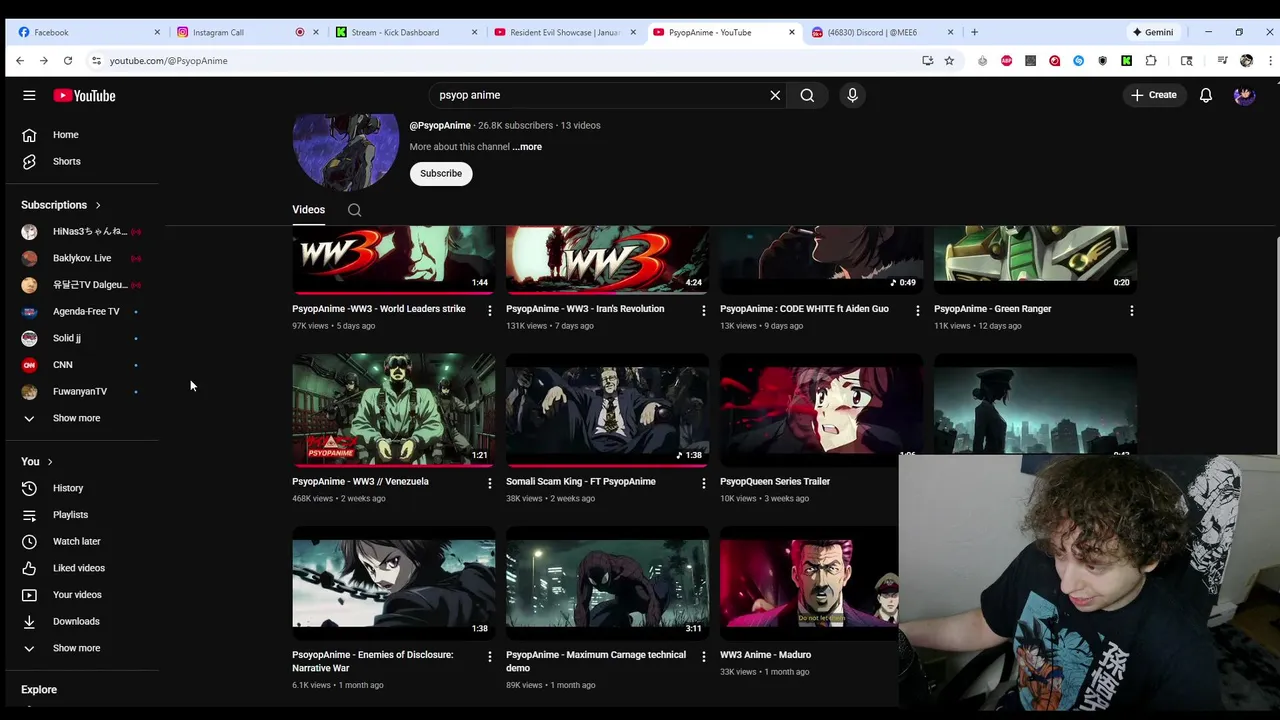This screenshot has width=1280, height=720.
Task: Click the PsyopAnime channel avatar image
Action: click(x=345, y=153)
